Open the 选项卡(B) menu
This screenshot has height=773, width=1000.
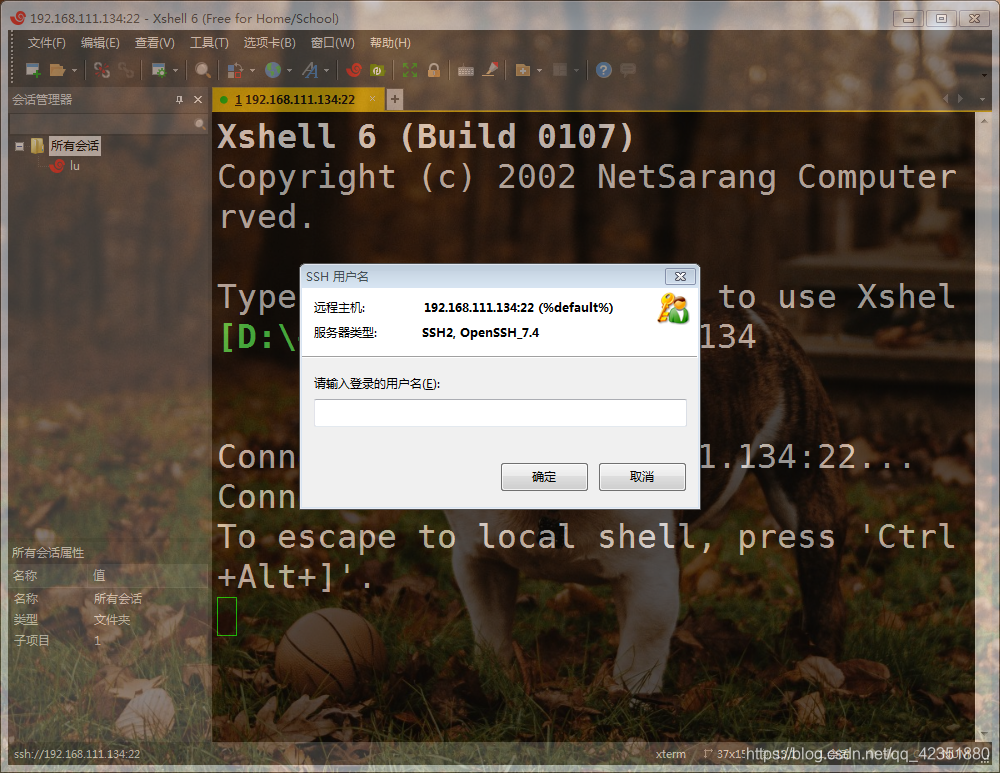[x=270, y=43]
